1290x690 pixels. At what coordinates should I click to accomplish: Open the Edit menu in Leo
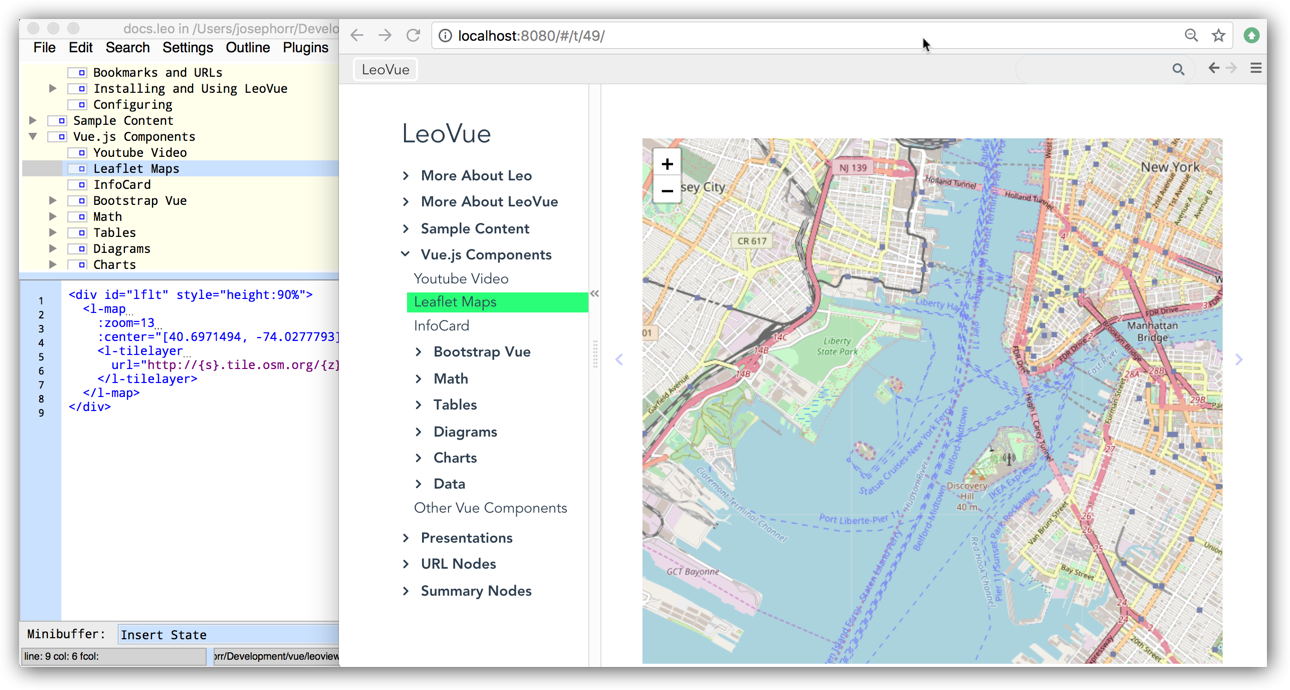tap(80, 48)
